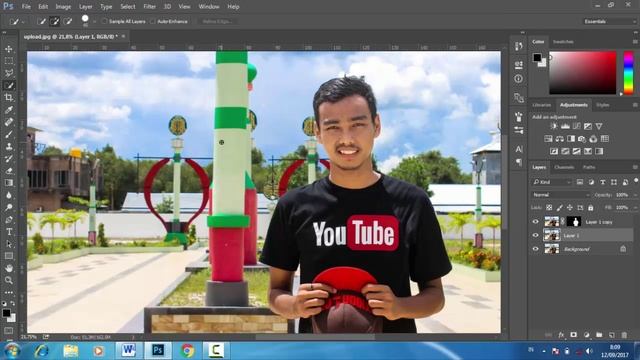Open layer styles fx button
The image size is (640, 360).
coord(561,335)
